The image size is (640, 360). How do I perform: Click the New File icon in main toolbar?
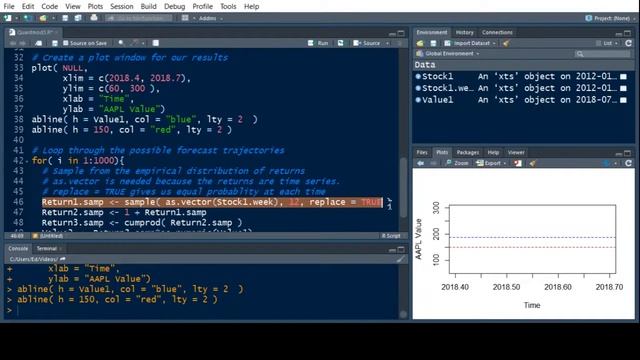point(8,18)
